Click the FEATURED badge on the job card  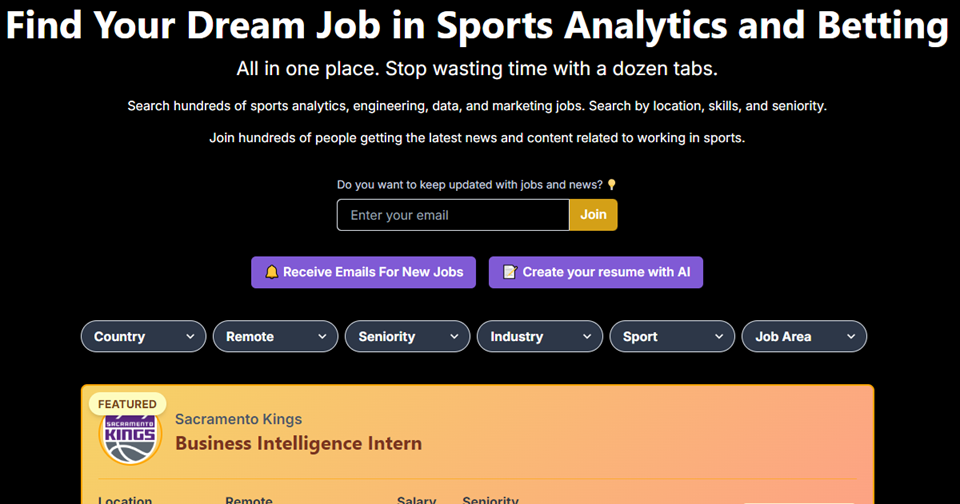point(127,404)
